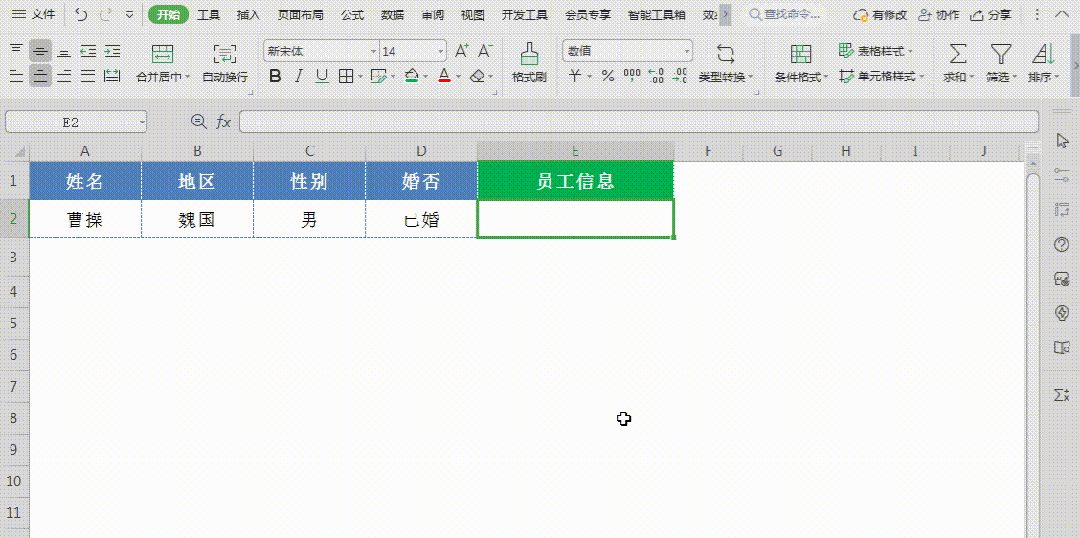Viewport: 1080px width, 538px height.
Task: Open the 视图 tab
Action: [x=472, y=14]
